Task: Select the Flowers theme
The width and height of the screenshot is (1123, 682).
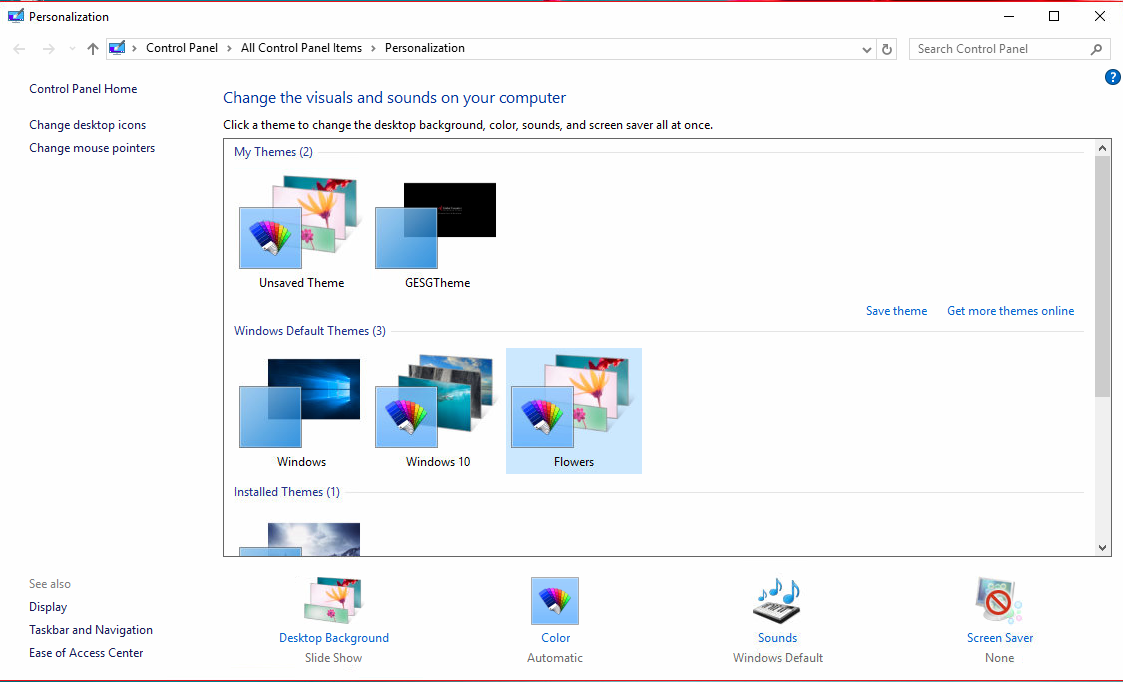Action: pos(574,411)
